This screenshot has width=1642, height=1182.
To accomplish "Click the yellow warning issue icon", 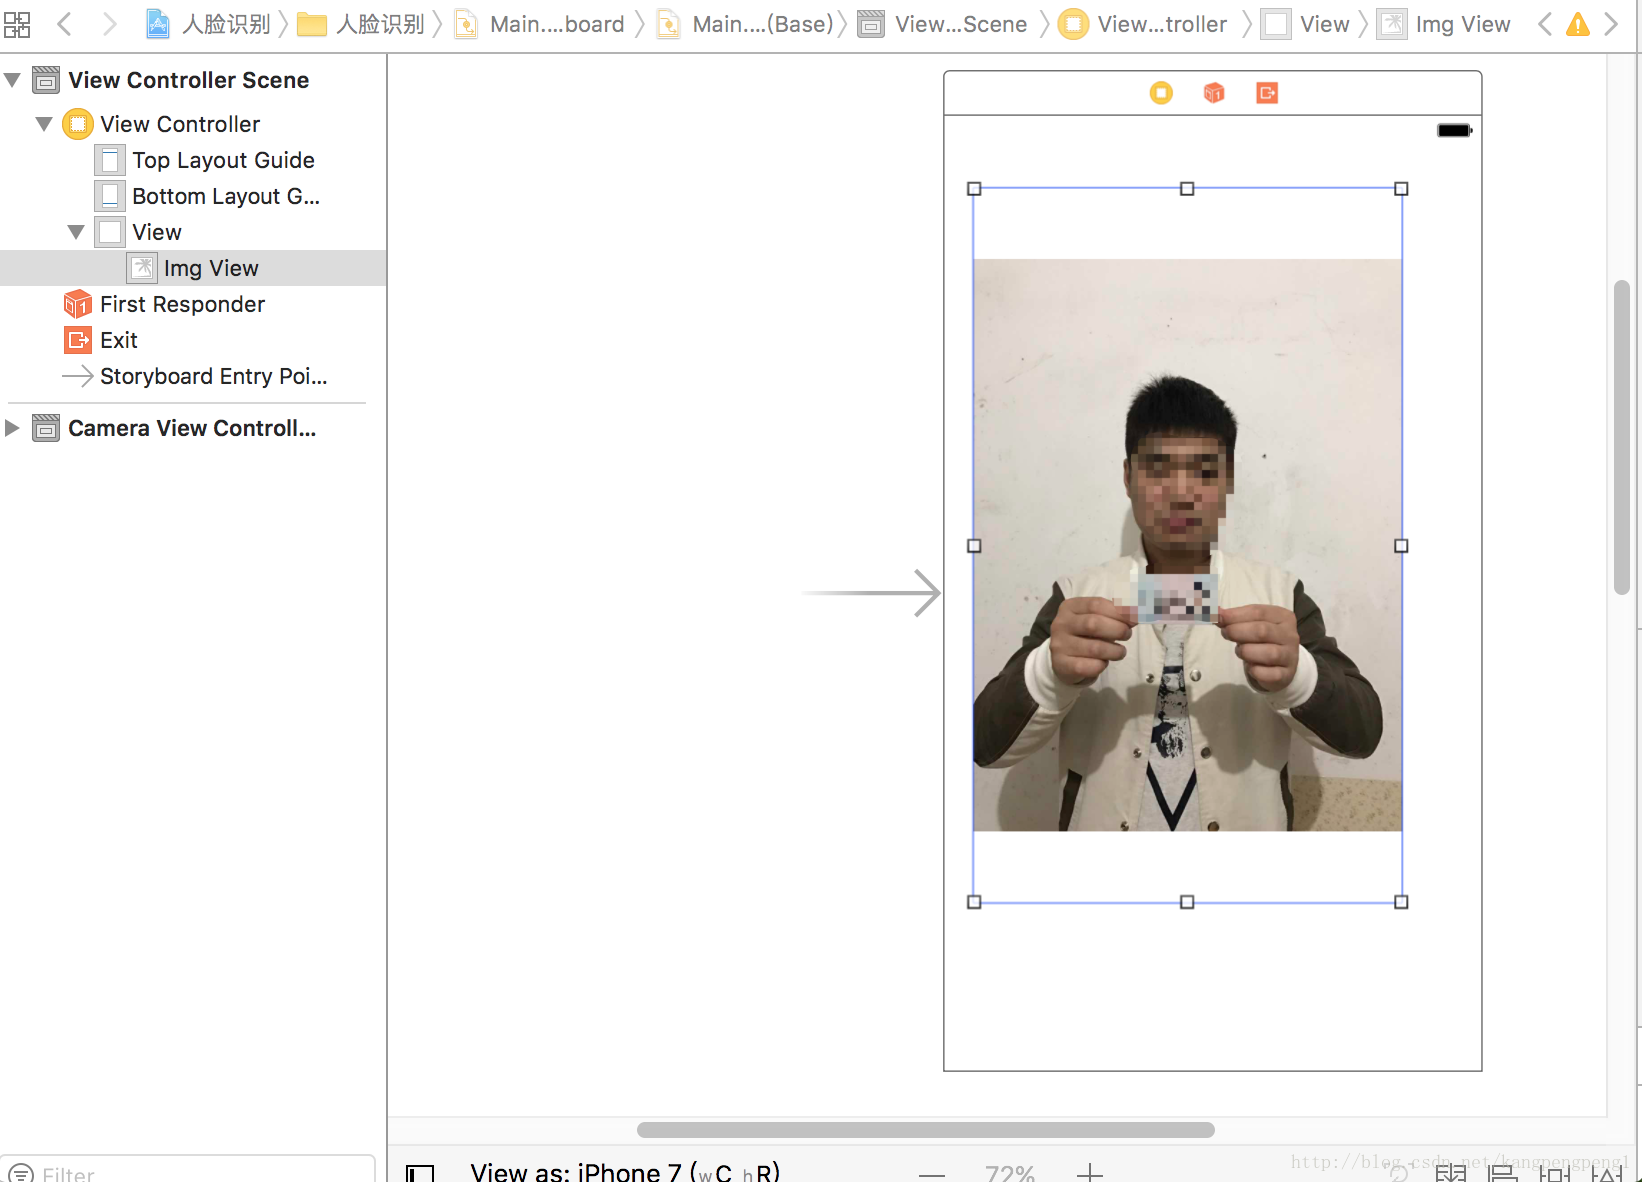I will click(1578, 24).
